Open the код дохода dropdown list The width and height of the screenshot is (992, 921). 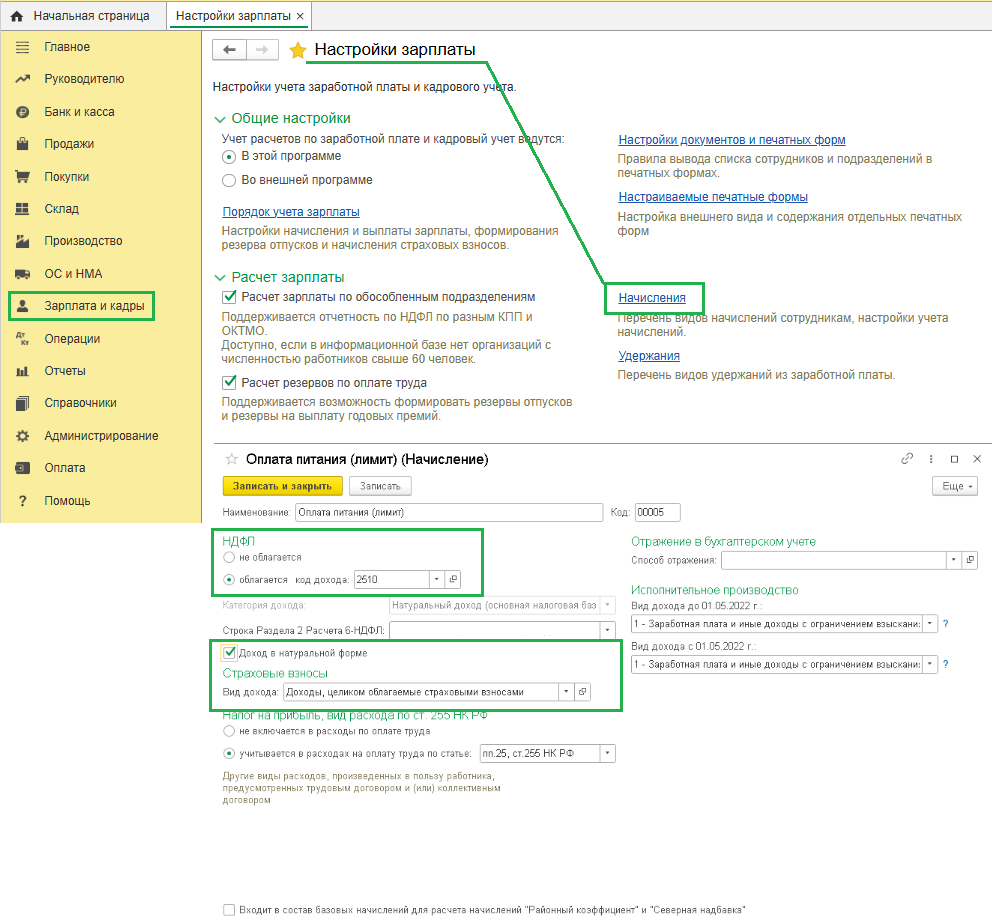(437, 579)
